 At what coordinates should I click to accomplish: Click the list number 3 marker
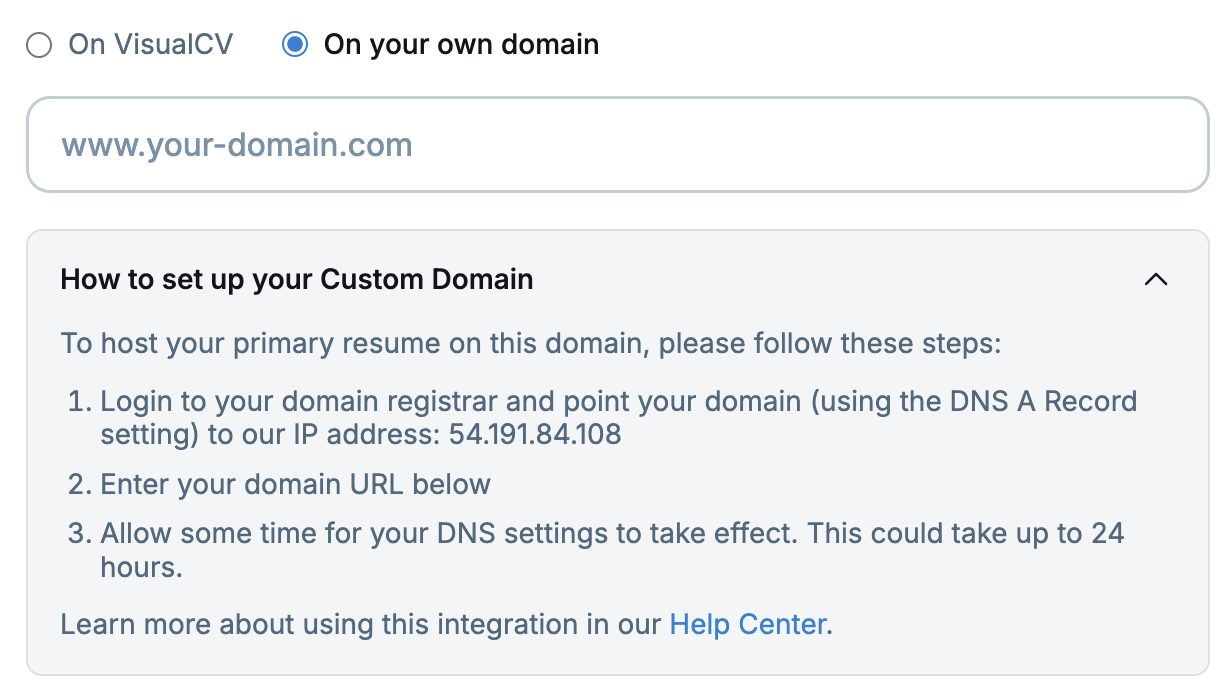pyautogui.click(x=78, y=533)
